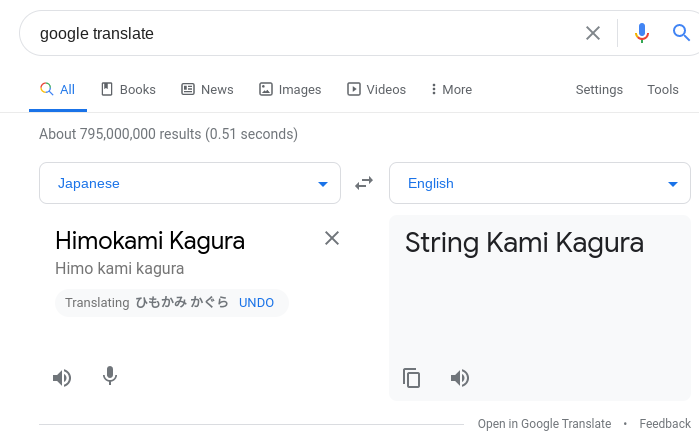699x443 pixels.
Task: Start voice search with the microphone icon
Action: (x=642, y=33)
